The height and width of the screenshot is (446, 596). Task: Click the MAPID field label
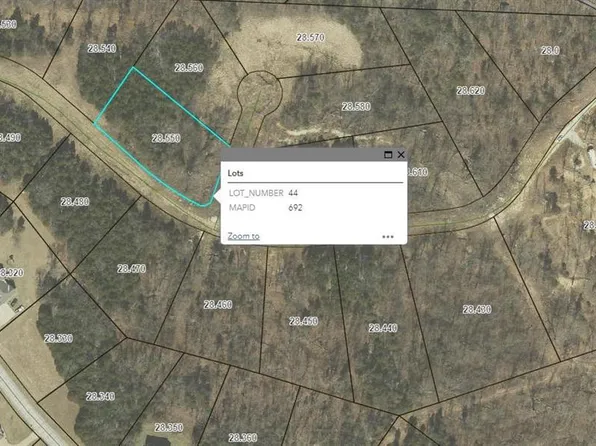pos(242,208)
